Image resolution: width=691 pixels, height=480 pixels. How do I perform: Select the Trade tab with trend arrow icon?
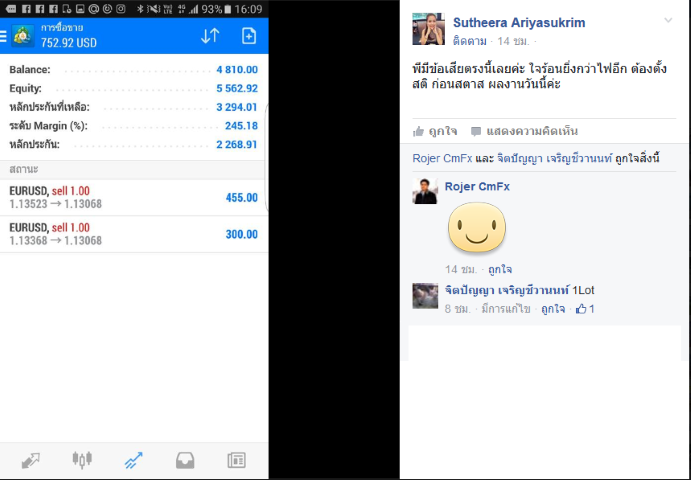point(134,461)
